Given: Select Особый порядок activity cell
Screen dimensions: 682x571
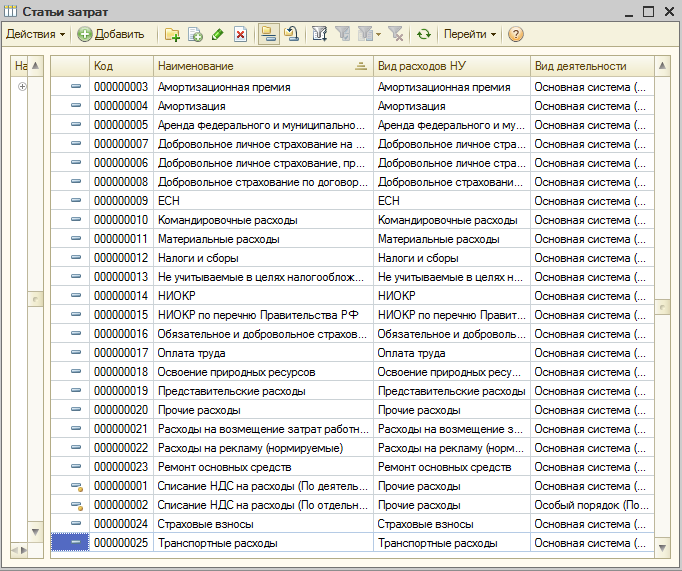Looking at the screenshot, I should click(592, 505).
